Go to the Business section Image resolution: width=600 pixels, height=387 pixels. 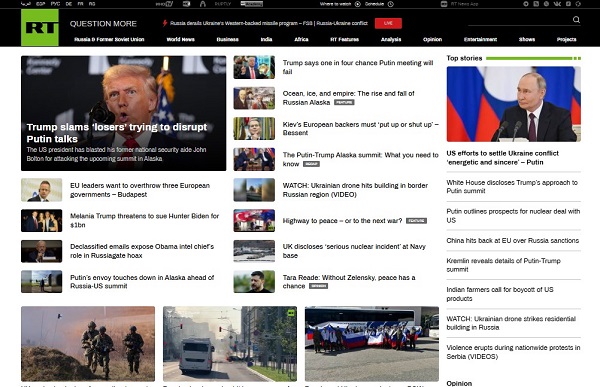[x=228, y=39]
